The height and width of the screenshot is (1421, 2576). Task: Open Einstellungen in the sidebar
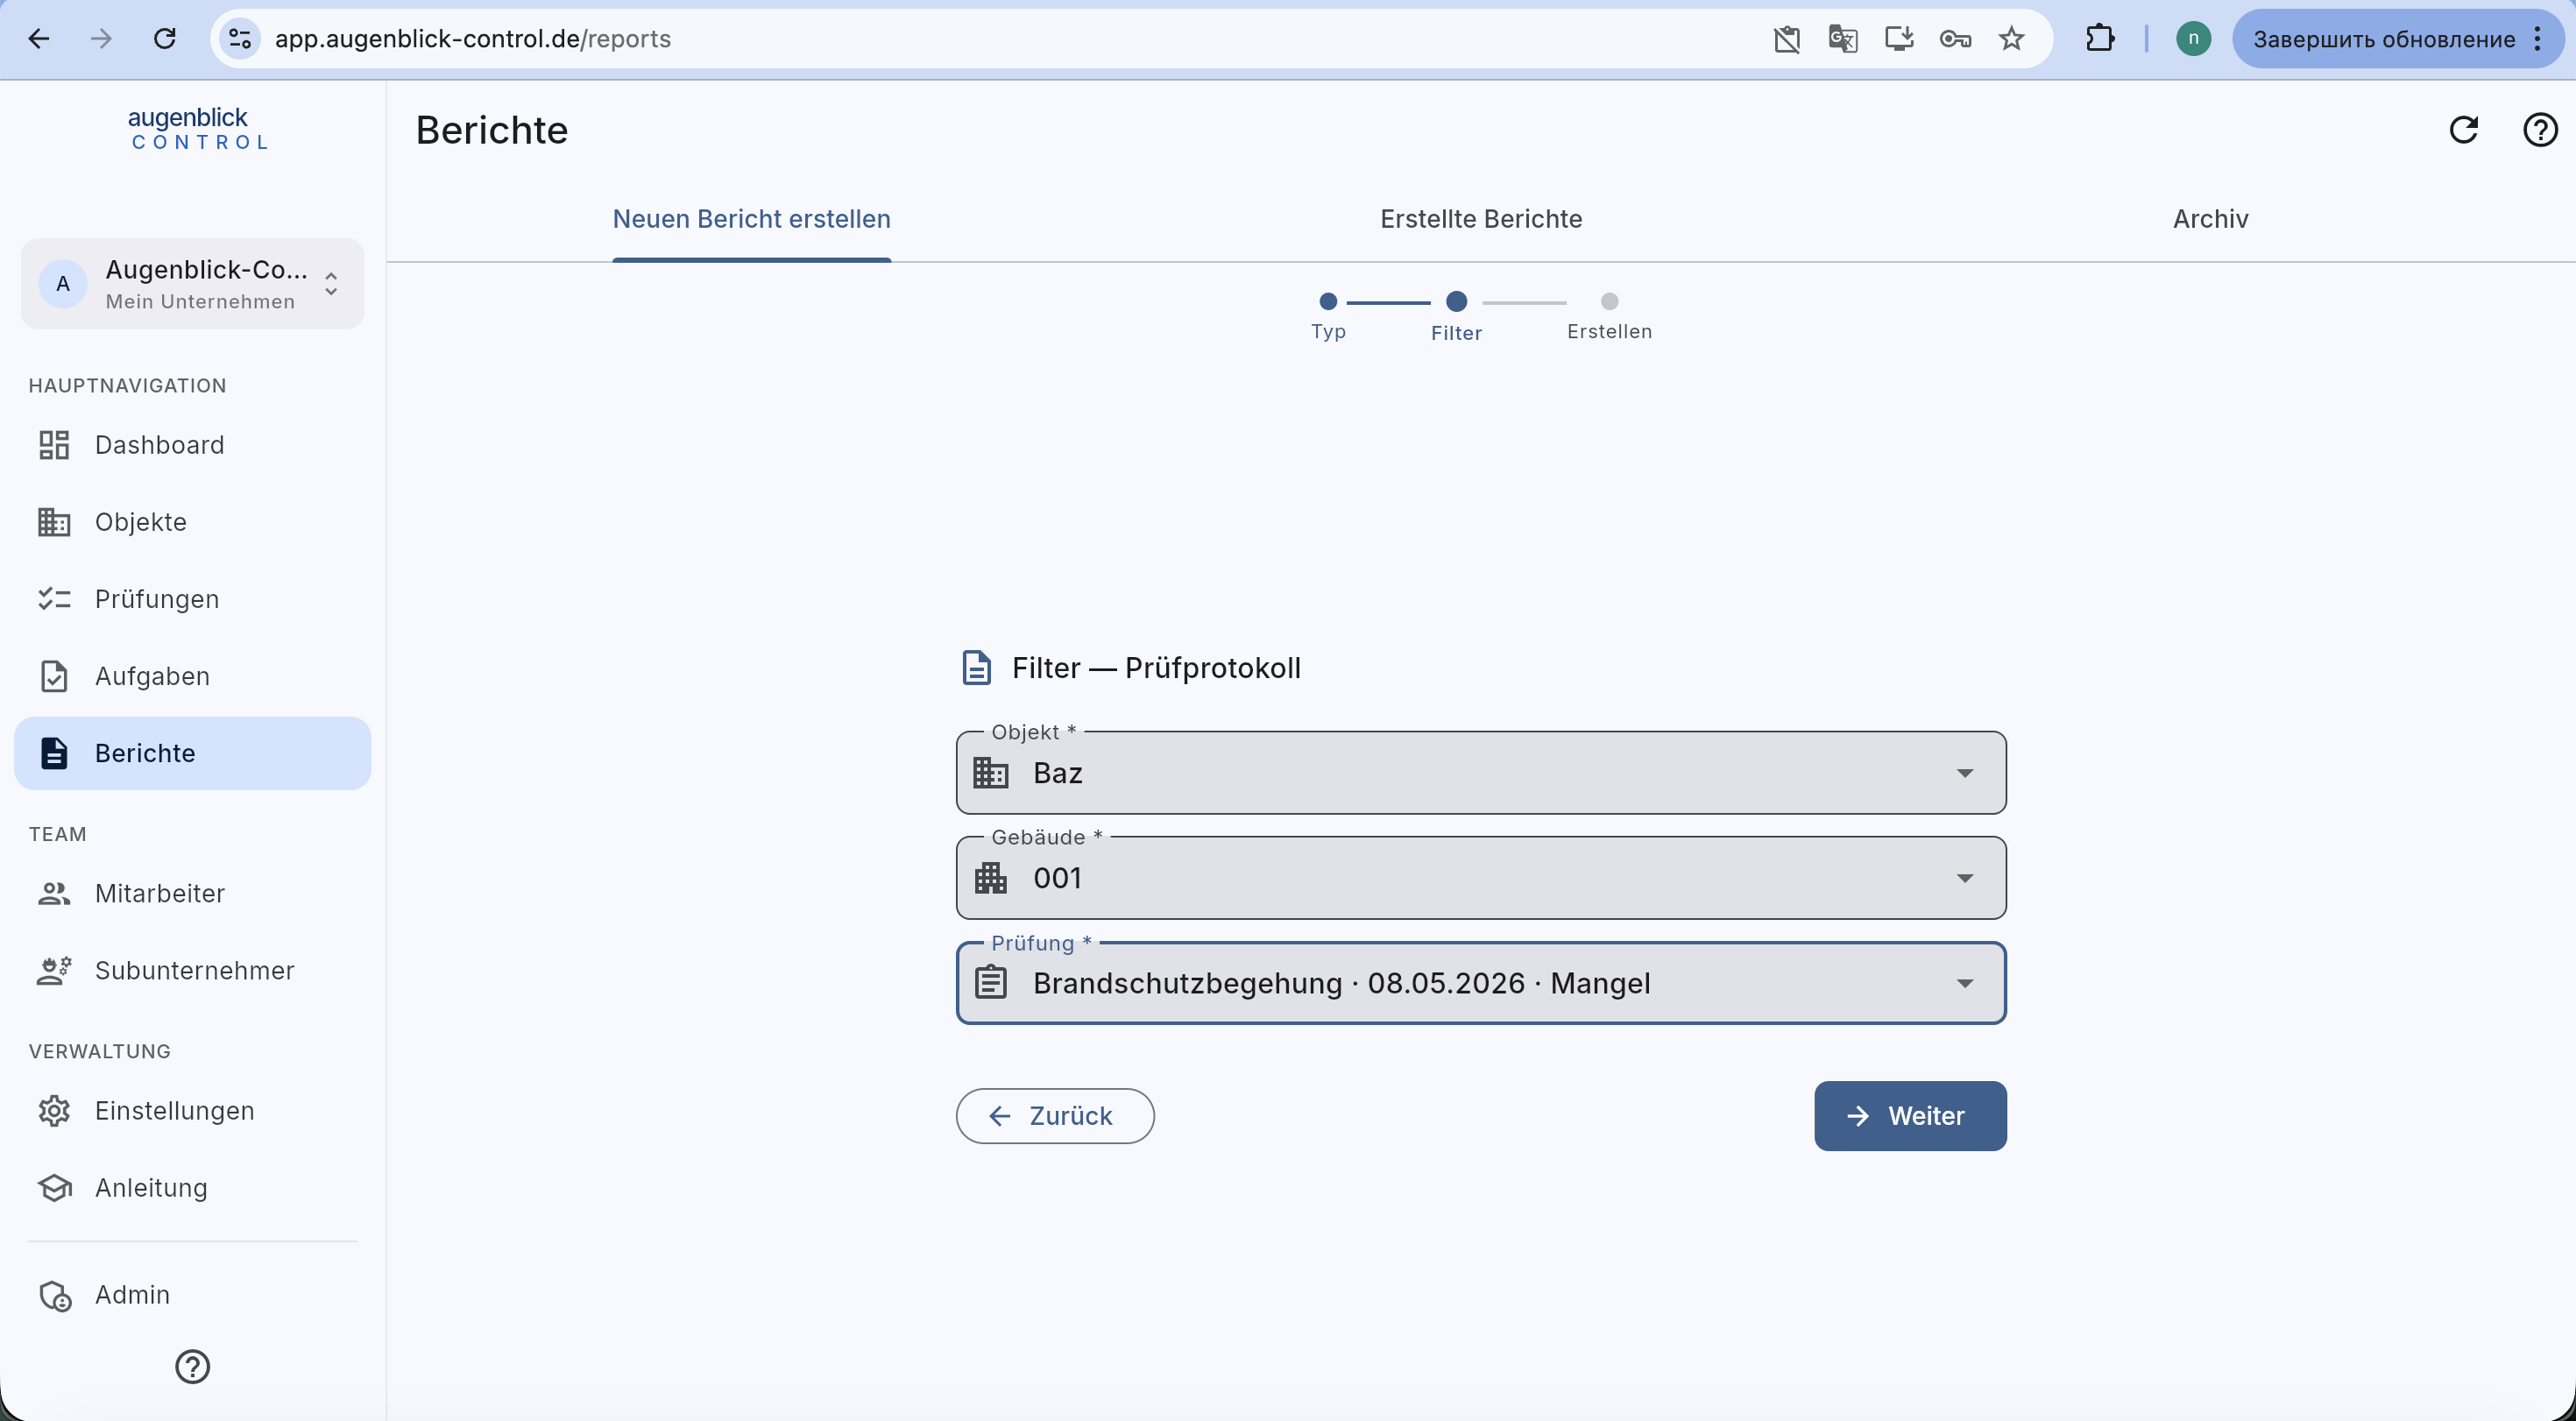[x=192, y=1111]
